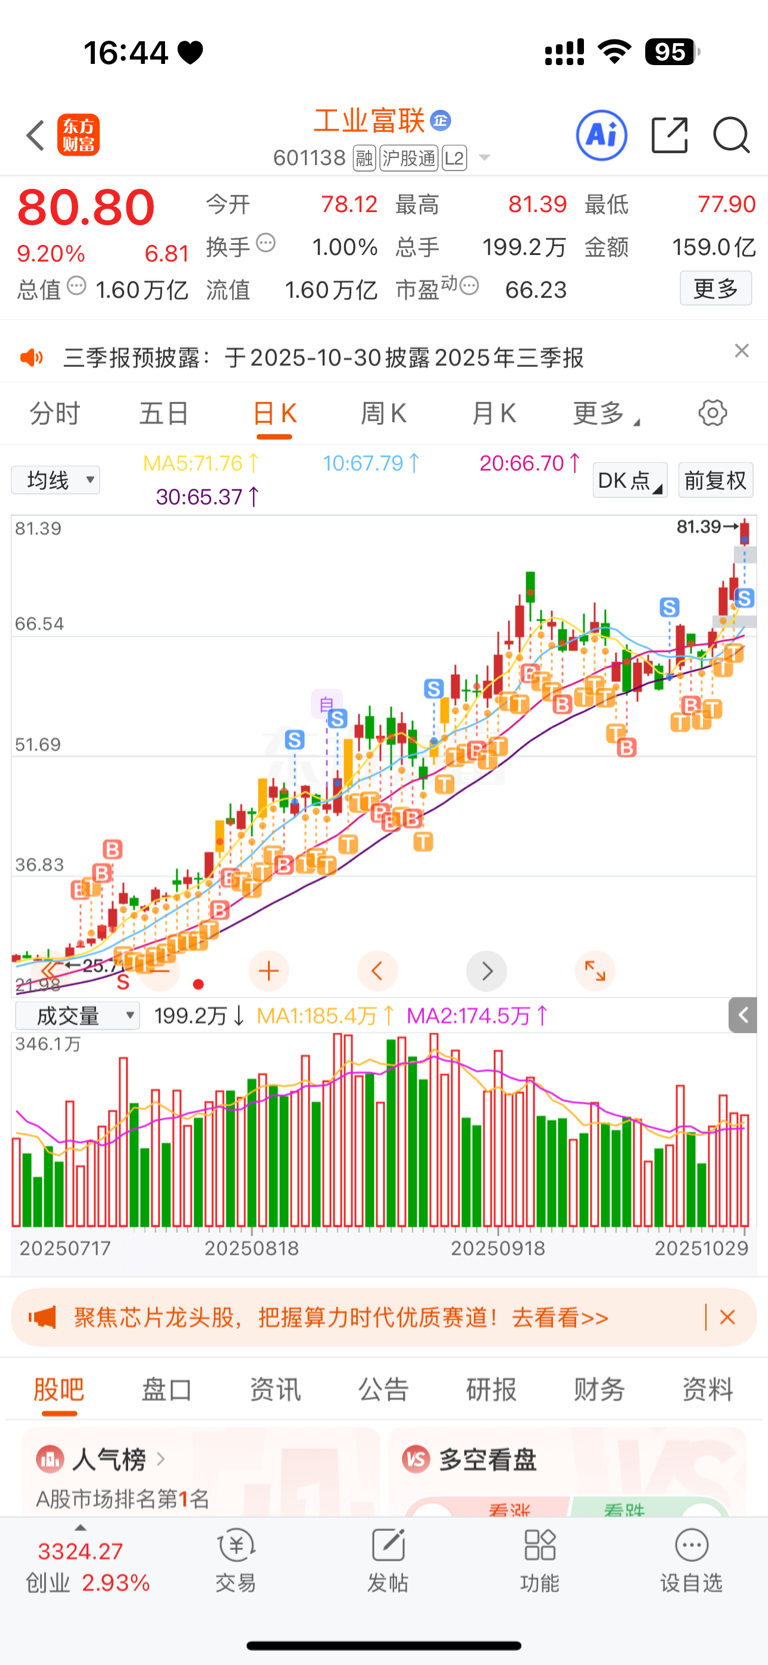Toggle the DK点 signal option

(x=630, y=480)
